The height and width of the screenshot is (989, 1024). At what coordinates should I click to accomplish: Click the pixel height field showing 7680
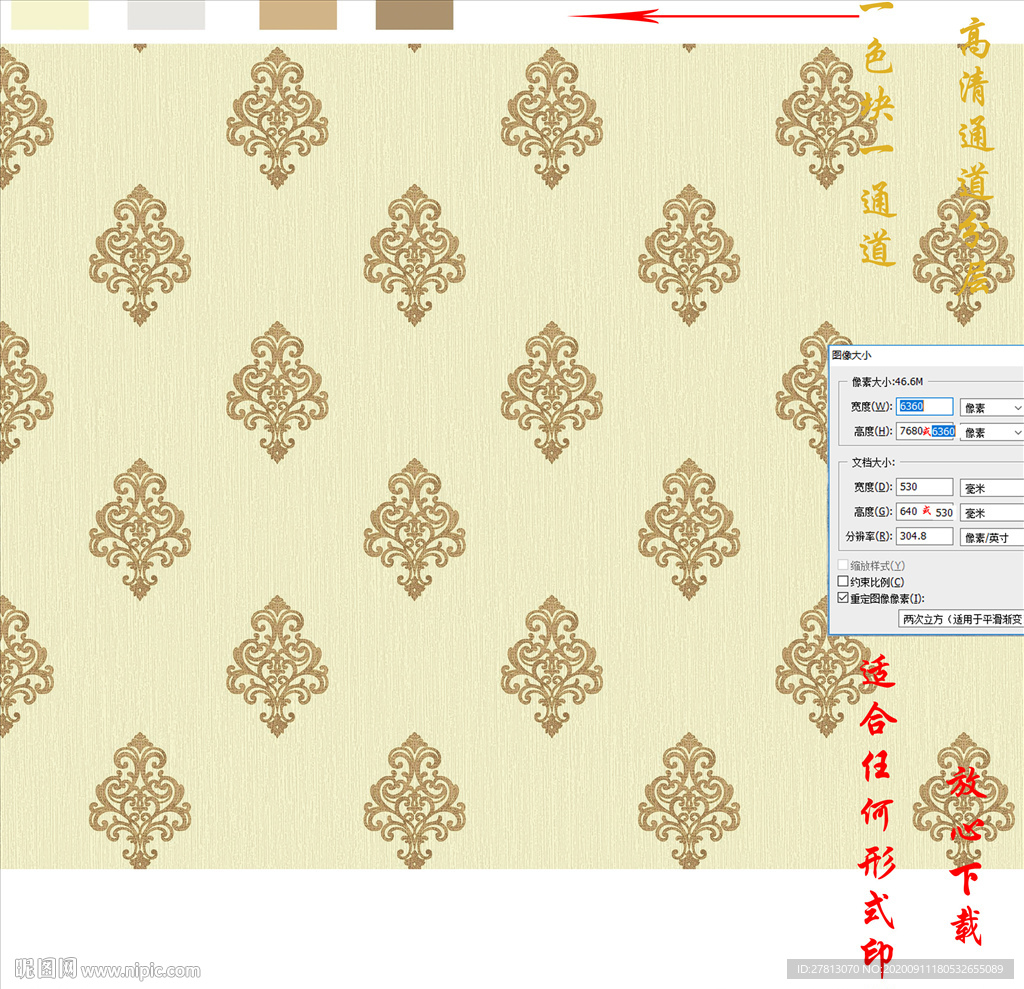coord(924,431)
